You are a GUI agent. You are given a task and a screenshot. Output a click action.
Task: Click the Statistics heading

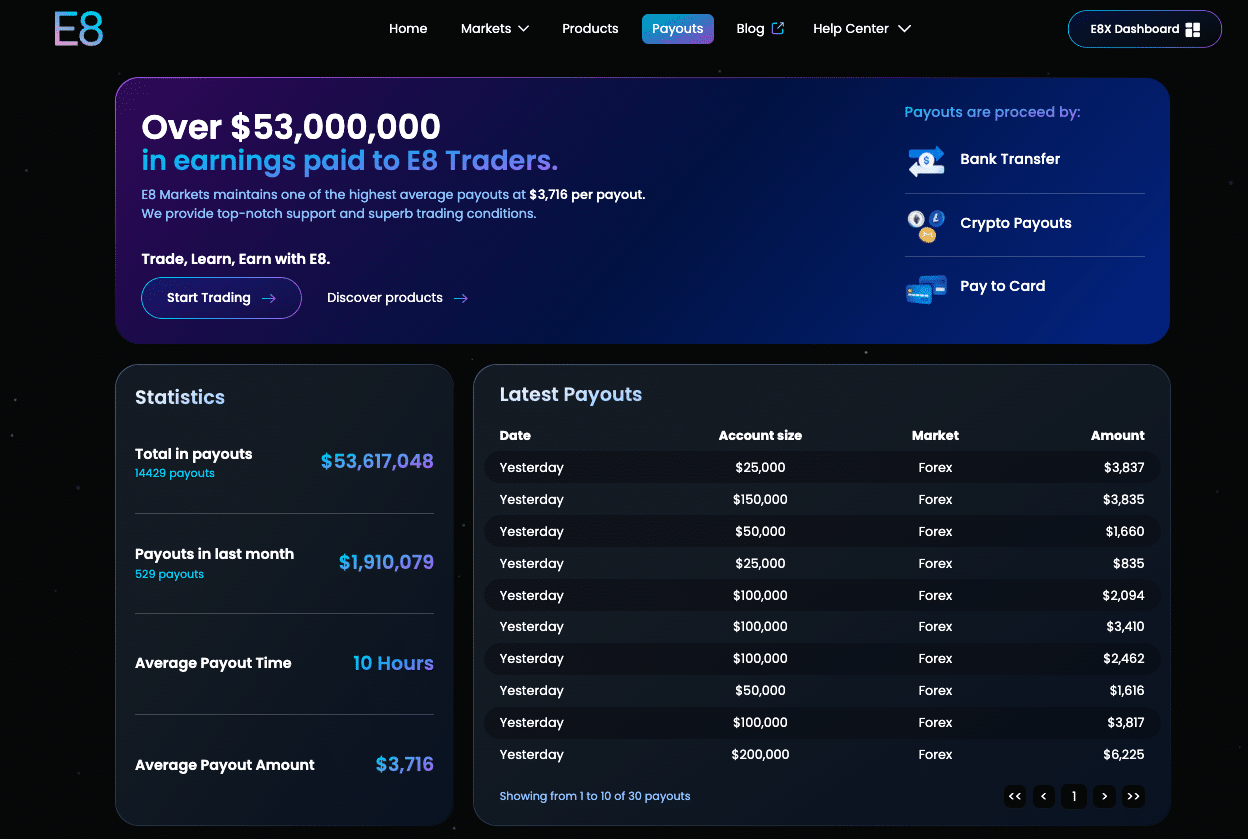click(180, 397)
